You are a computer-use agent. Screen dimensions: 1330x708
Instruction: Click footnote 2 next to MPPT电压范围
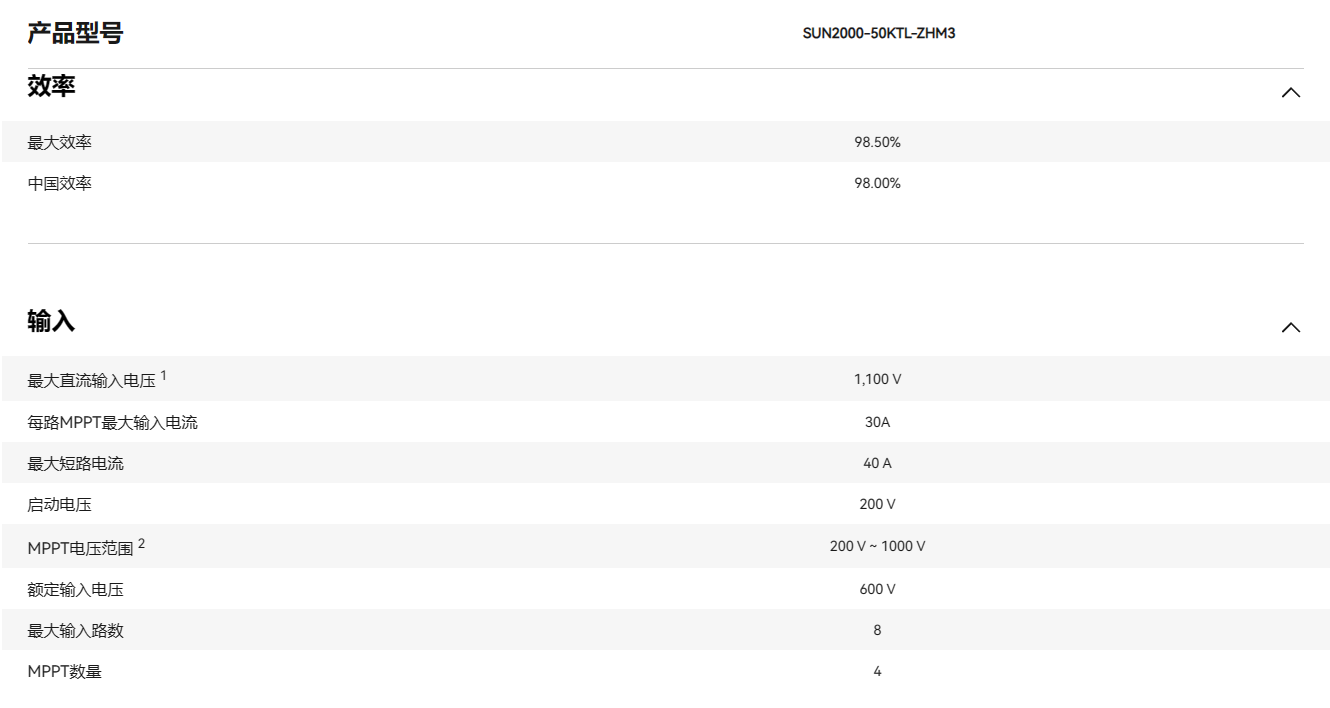coord(142,543)
